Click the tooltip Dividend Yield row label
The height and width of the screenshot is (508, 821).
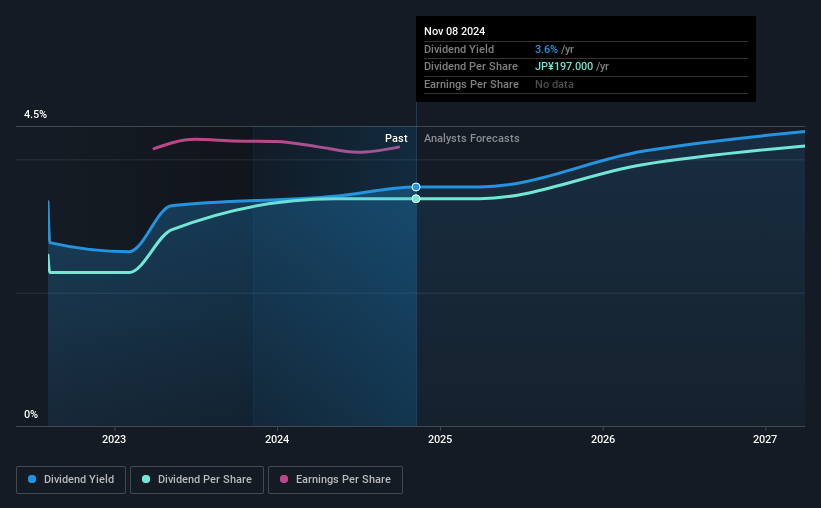tap(459, 49)
